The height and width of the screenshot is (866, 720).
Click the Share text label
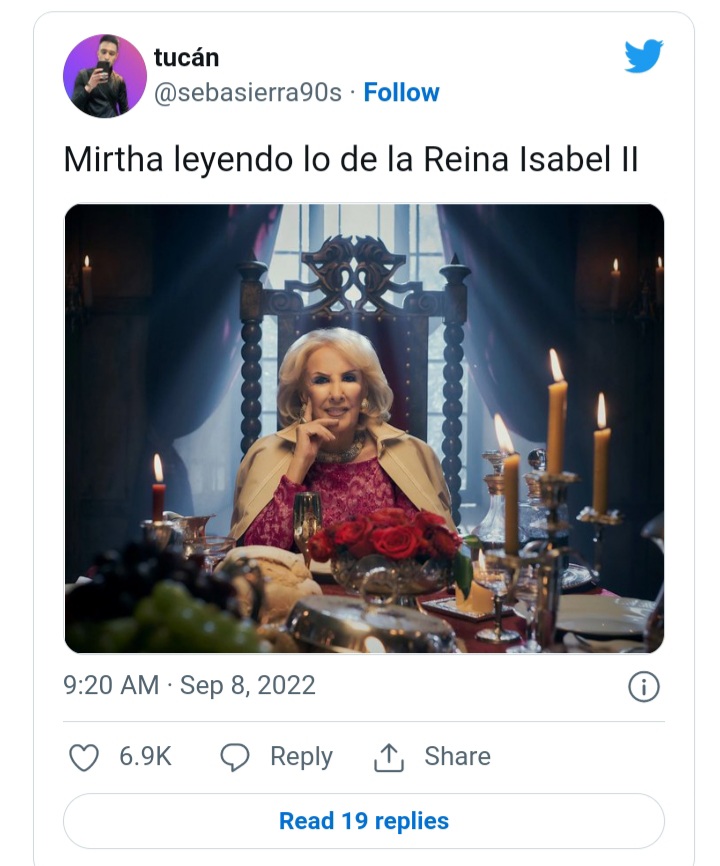click(457, 757)
